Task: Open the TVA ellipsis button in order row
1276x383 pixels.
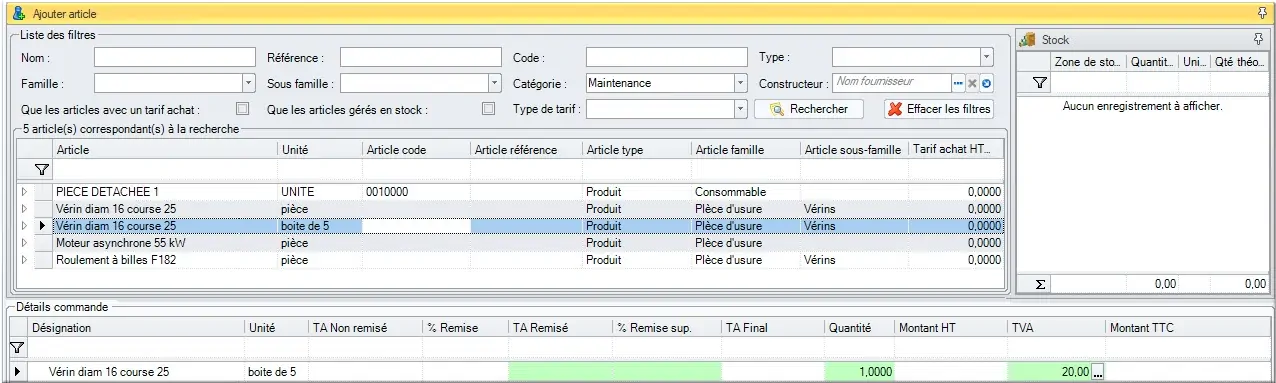Action: (1098, 372)
